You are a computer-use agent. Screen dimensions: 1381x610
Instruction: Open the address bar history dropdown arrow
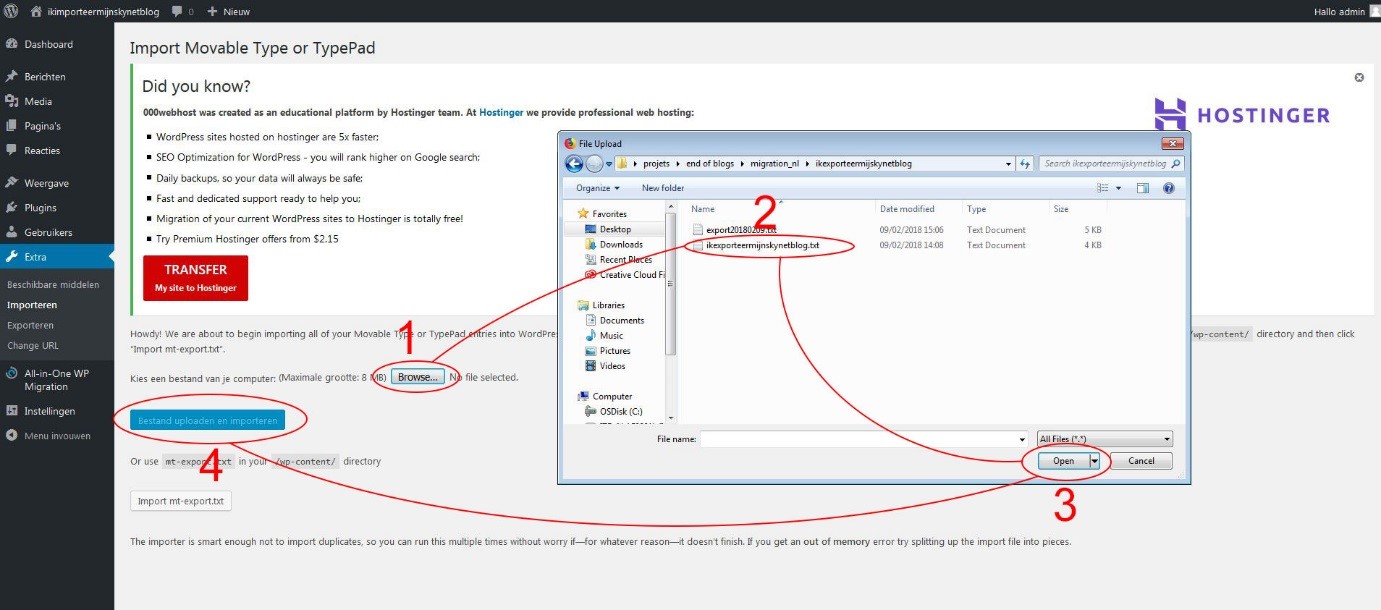point(1008,163)
